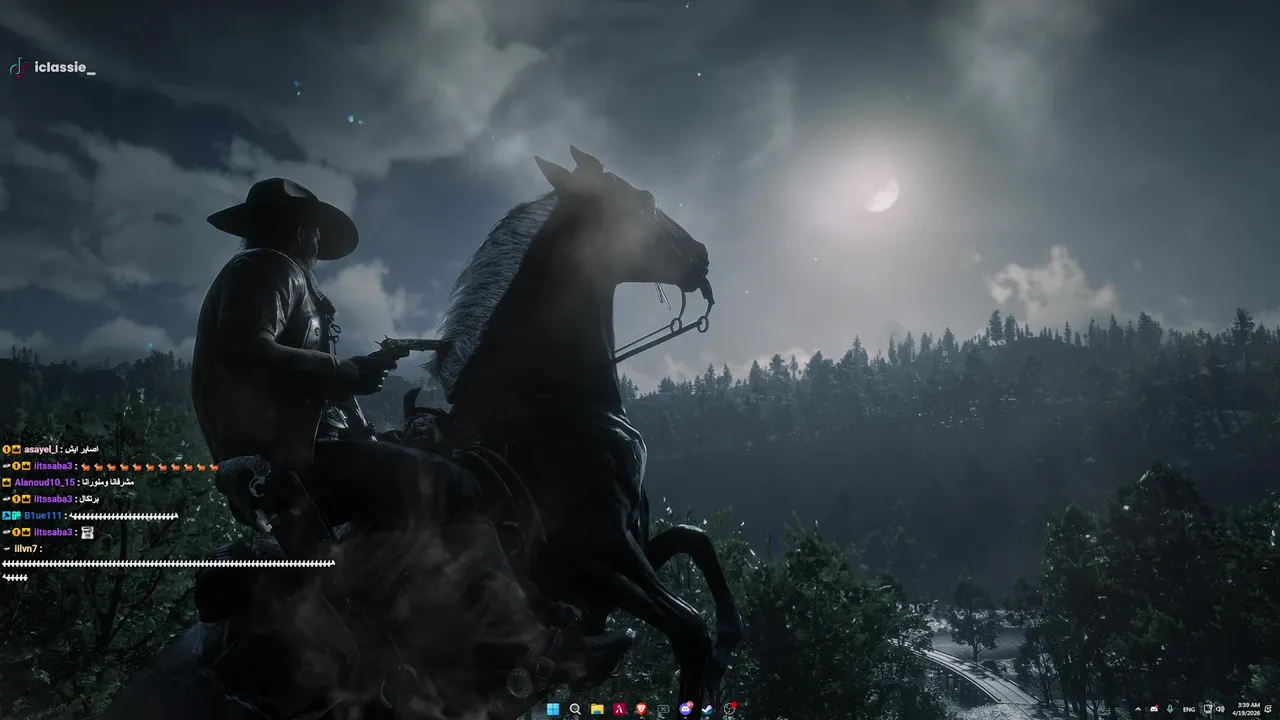The width and height of the screenshot is (1280, 720).
Task: Open taskbar Search magnifier
Action: [x=575, y=709]
